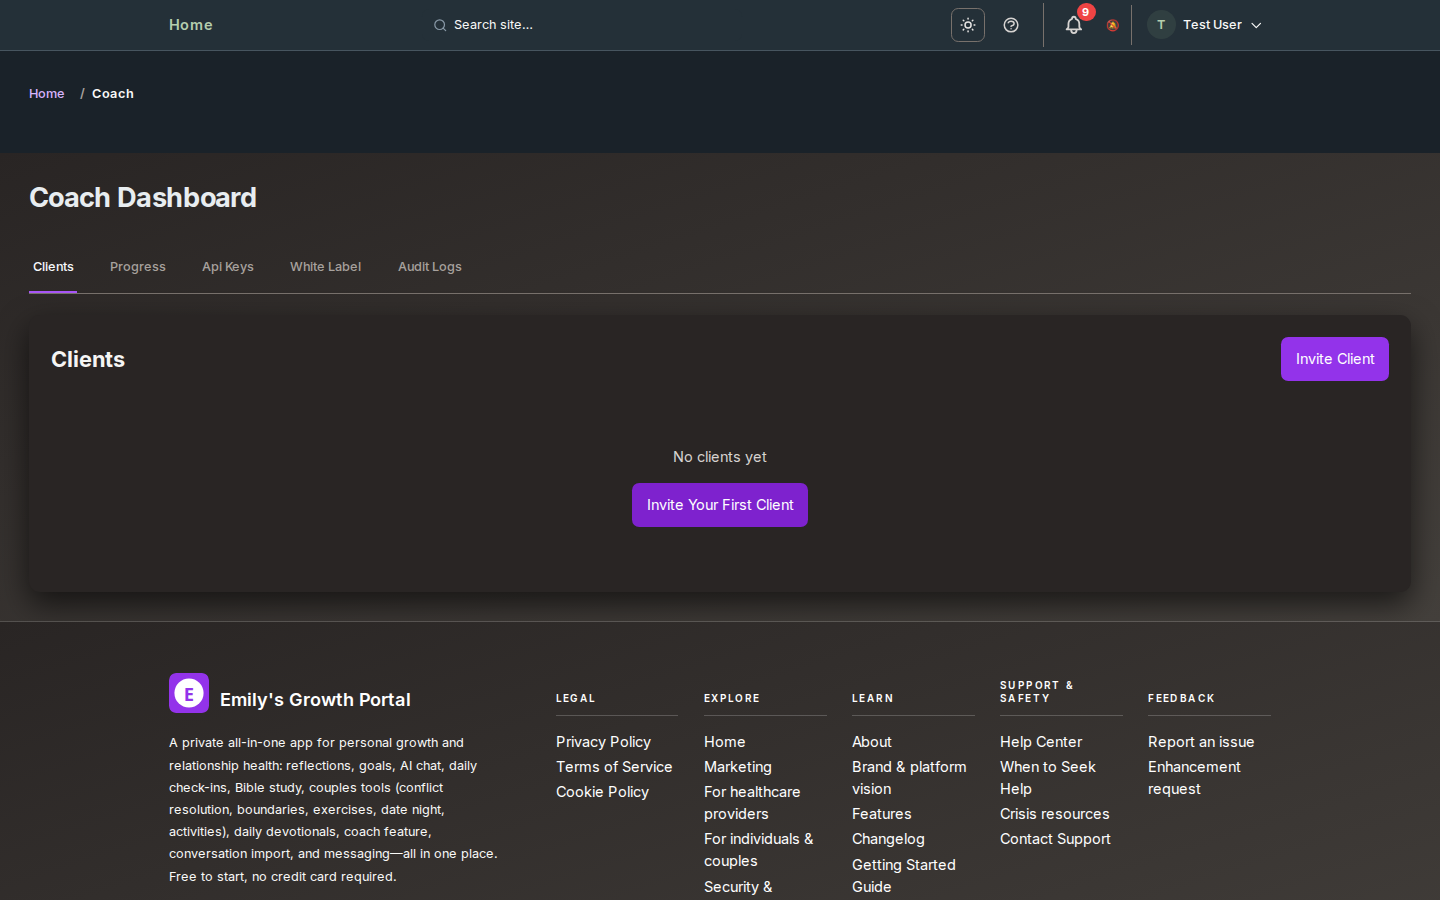Click the search magnifier icon
The image size is (1440, 900).
pyautogui.click(x=440, y=25)
